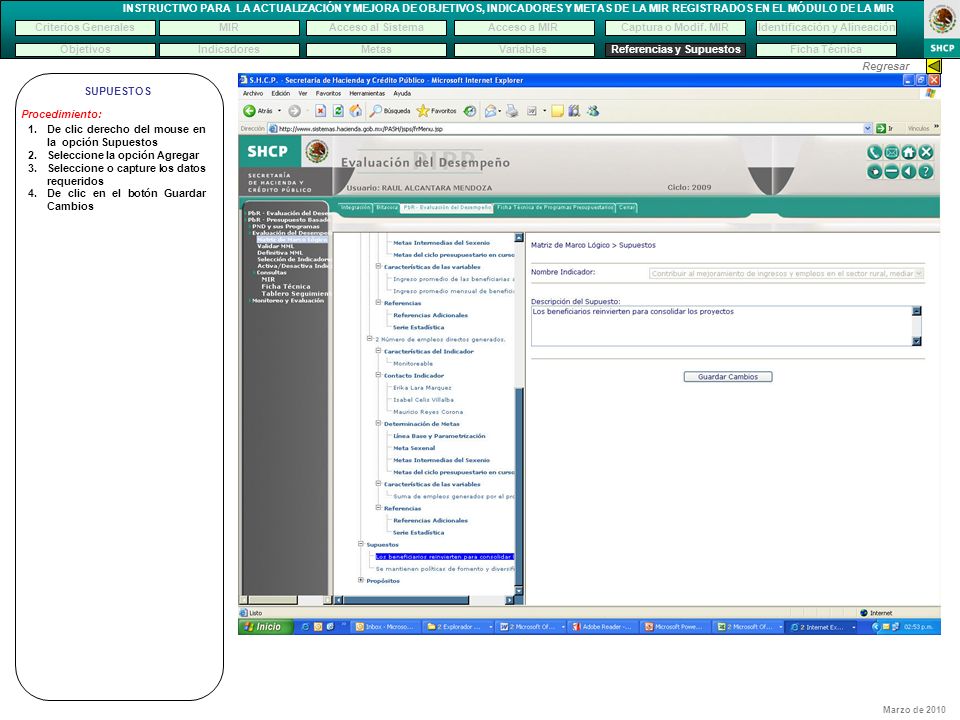
Task: Open Ficha Técnica de Programas Presupuestarios tab
Action: pos(555,208)
